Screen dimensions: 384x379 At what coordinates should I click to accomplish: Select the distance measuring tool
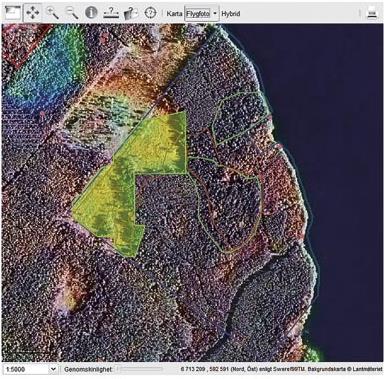[111, 13]
